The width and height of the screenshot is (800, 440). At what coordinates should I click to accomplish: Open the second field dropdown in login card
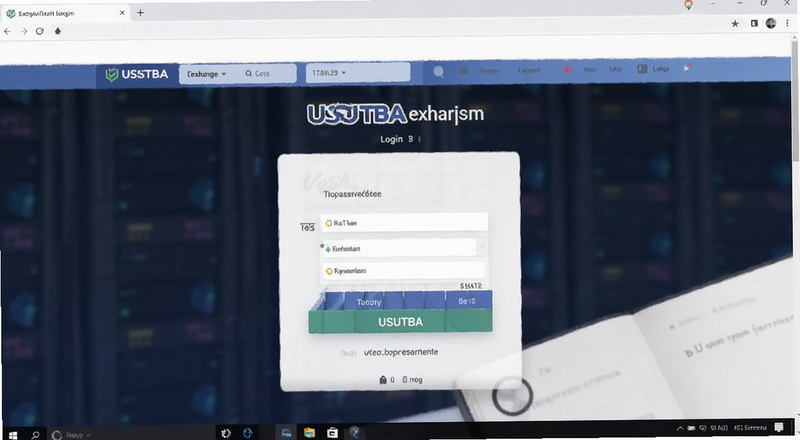coord(482,248)
